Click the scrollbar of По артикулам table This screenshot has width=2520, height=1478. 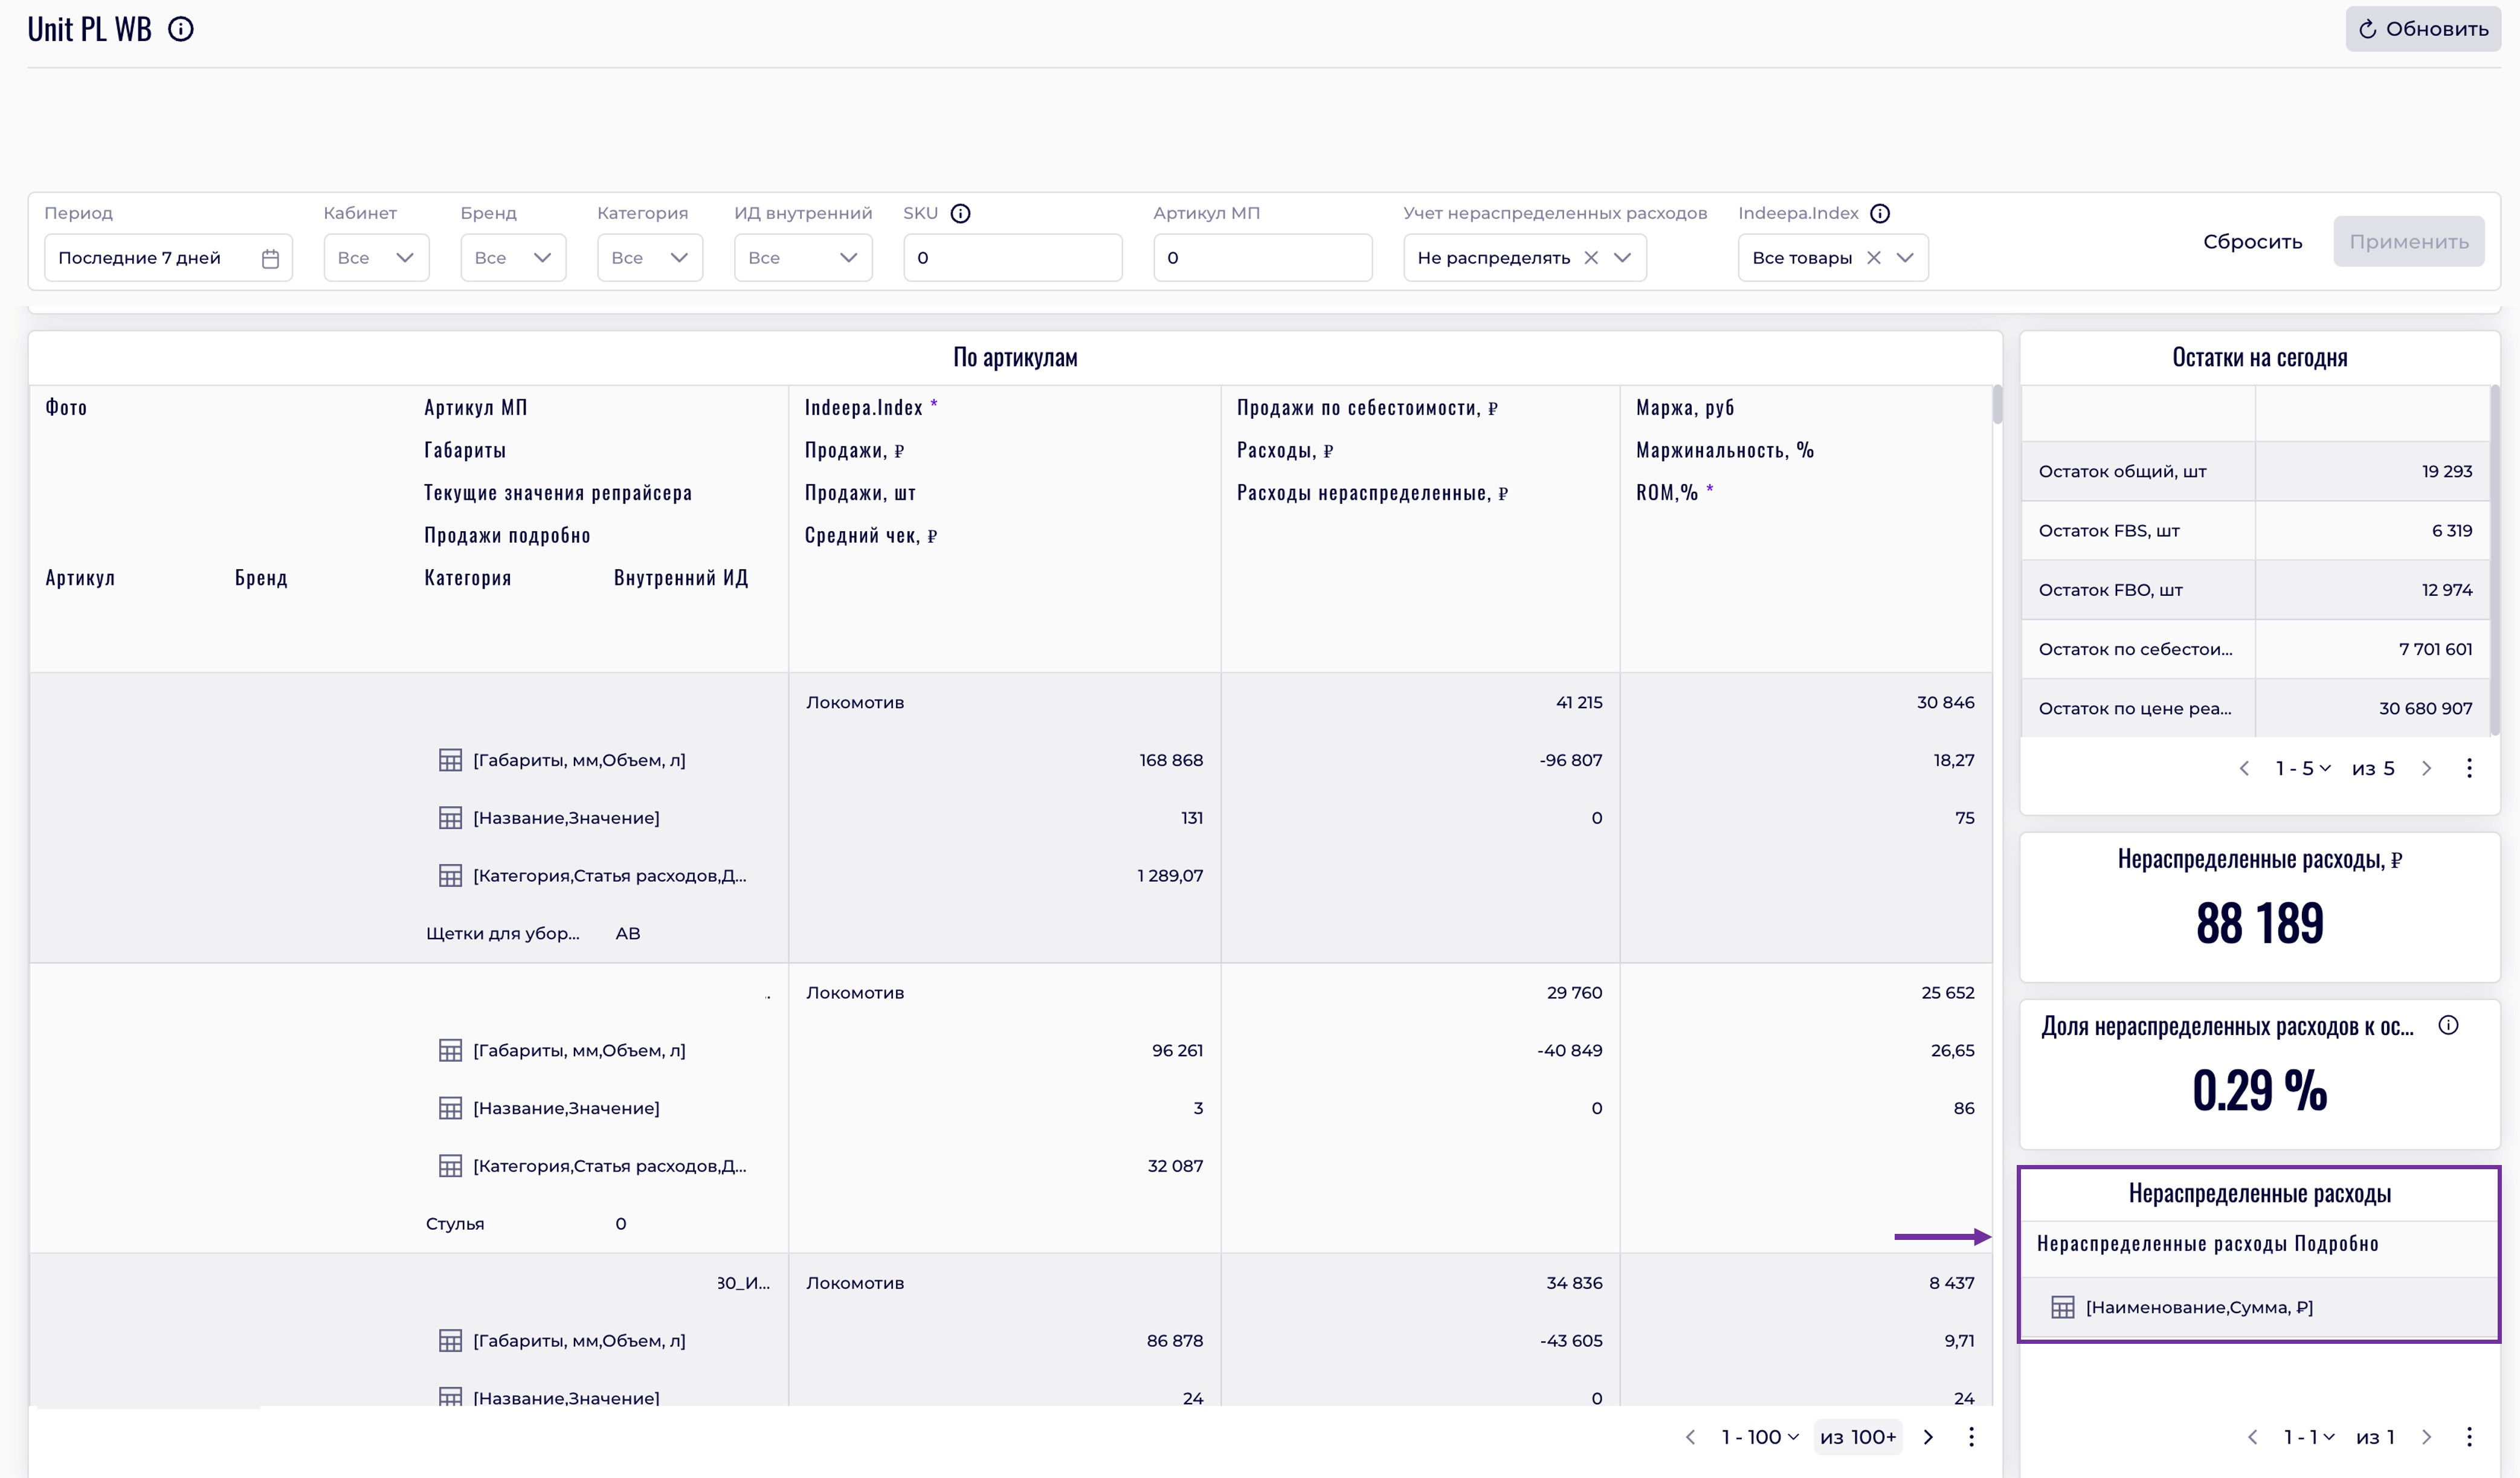click(x=1997, y=405)
